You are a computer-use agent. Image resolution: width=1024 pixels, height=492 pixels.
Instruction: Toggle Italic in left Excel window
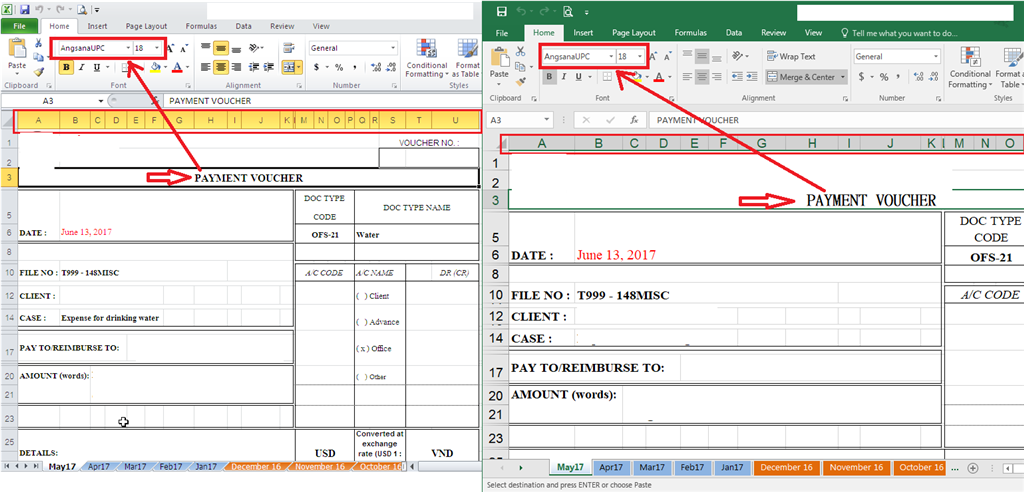[x=82, y=67]
